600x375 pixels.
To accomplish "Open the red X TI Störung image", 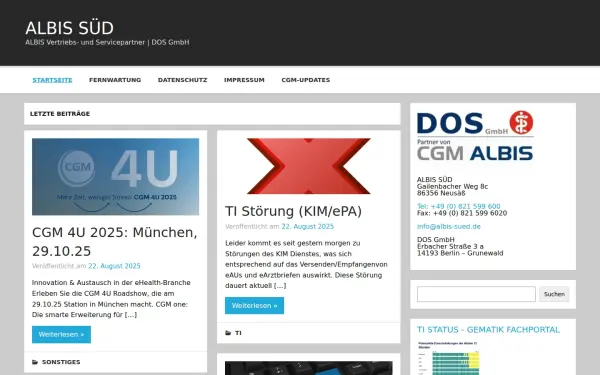I will 308,166.
